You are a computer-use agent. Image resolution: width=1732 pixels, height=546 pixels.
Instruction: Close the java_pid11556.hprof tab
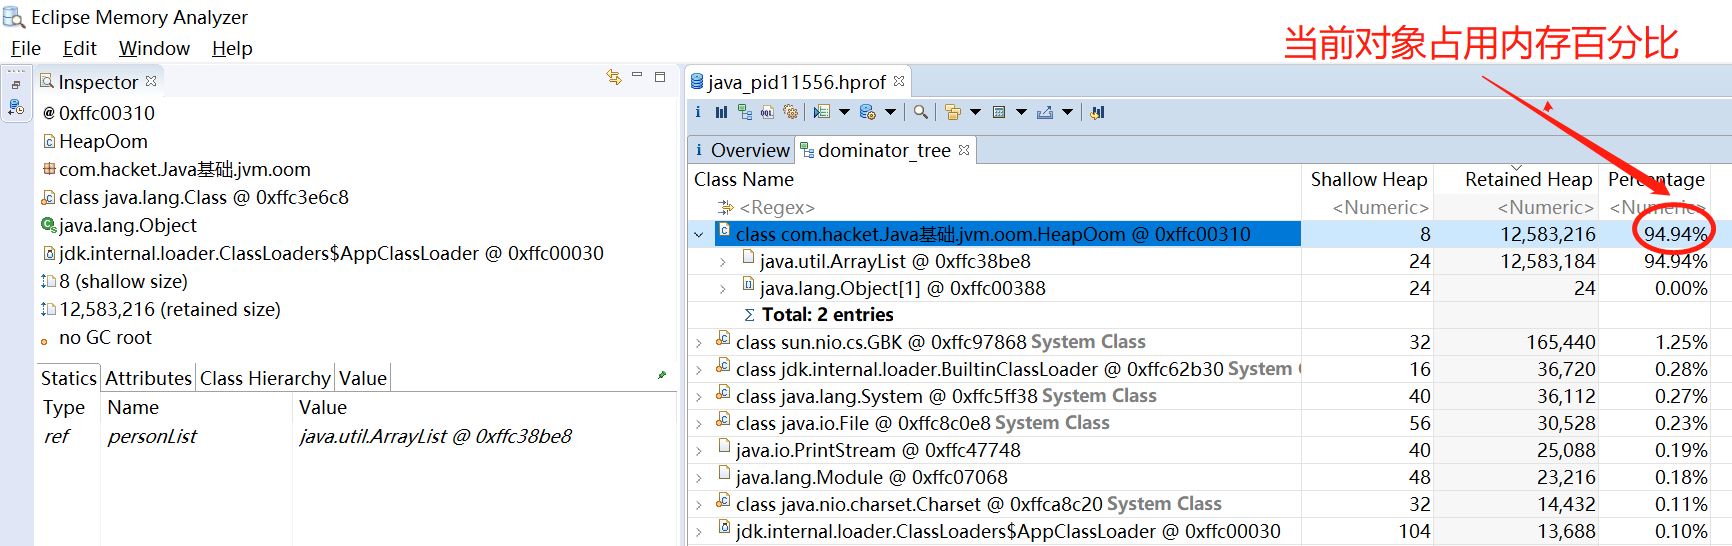point(899,81)
